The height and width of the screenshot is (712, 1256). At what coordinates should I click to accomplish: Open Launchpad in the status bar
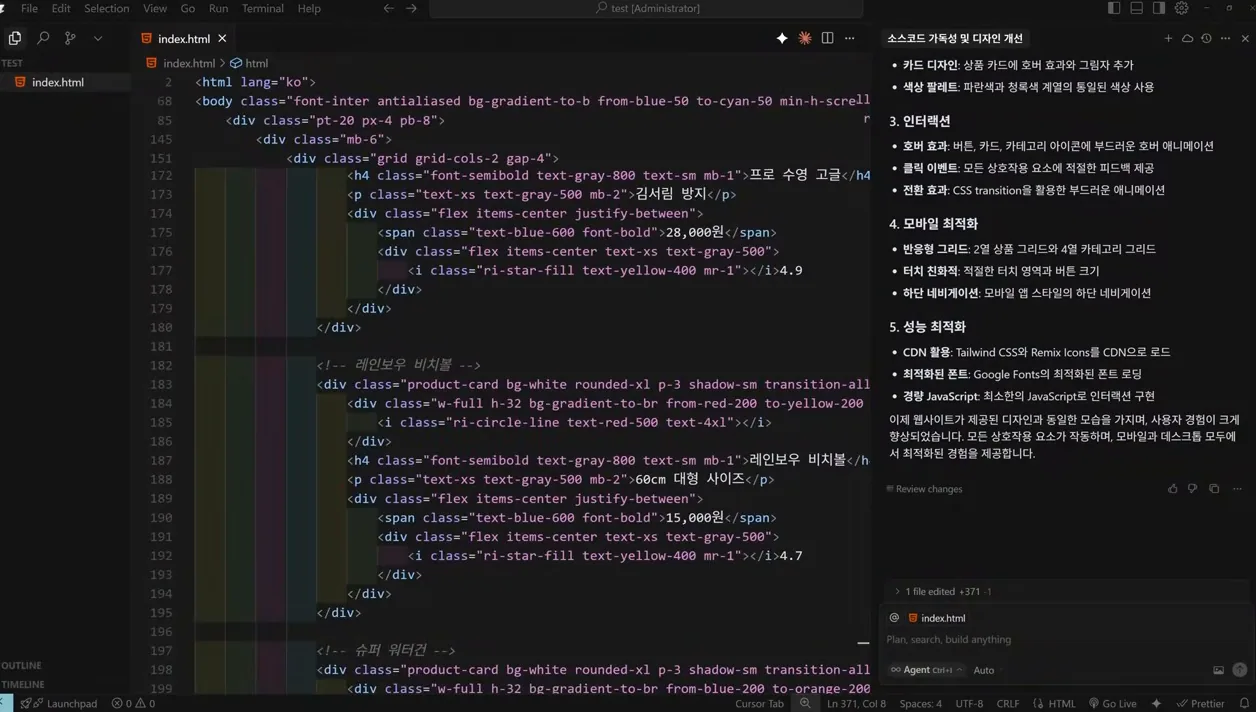point(64,703)
